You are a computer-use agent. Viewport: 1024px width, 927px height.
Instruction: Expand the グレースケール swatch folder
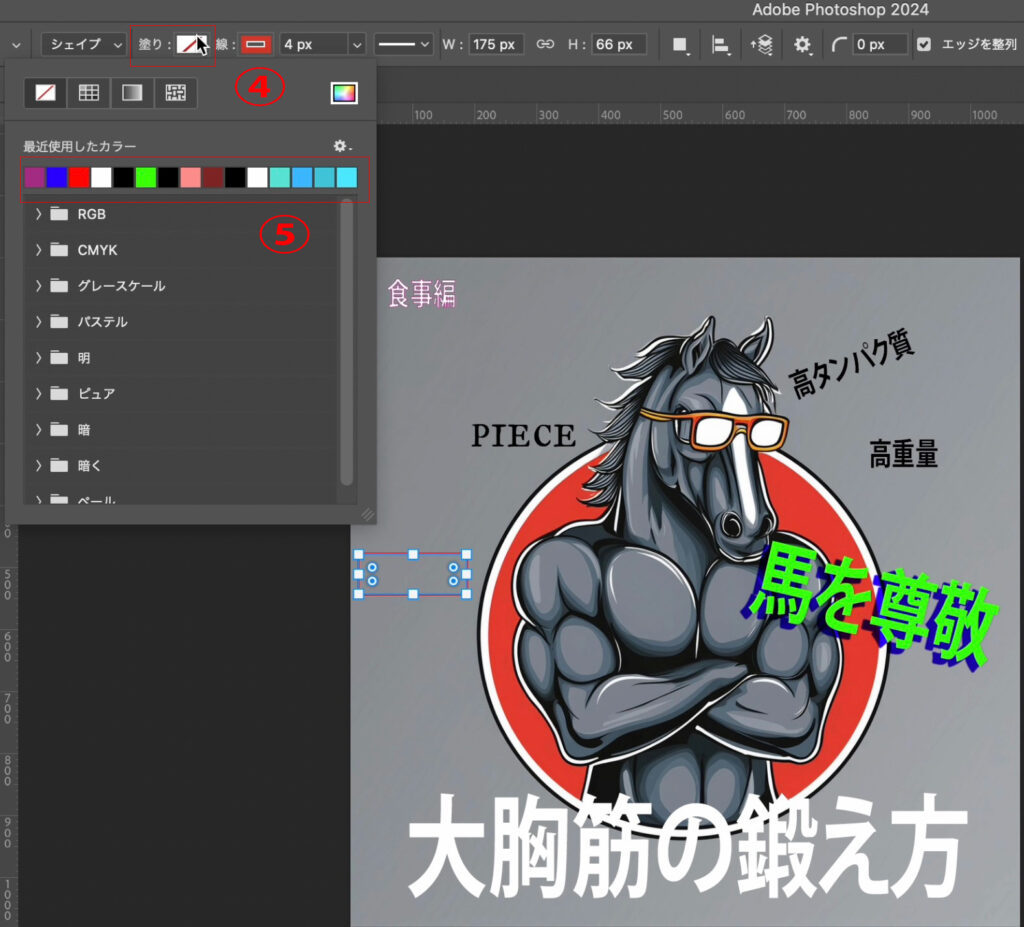coord(38,285)
